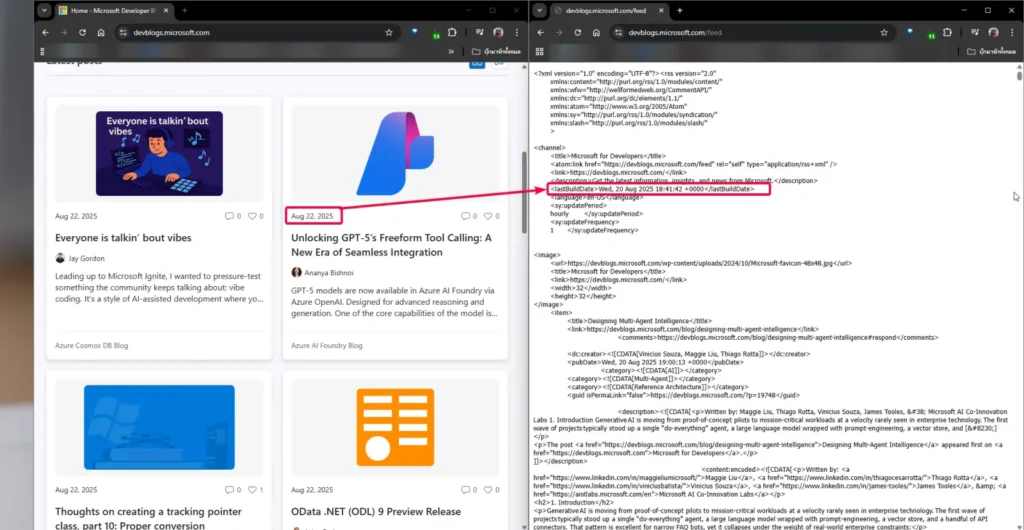Open Thoughts on creating a tracking pointer class article
The width and height of the screenshot is (1024, 530).
coord(148,518)
